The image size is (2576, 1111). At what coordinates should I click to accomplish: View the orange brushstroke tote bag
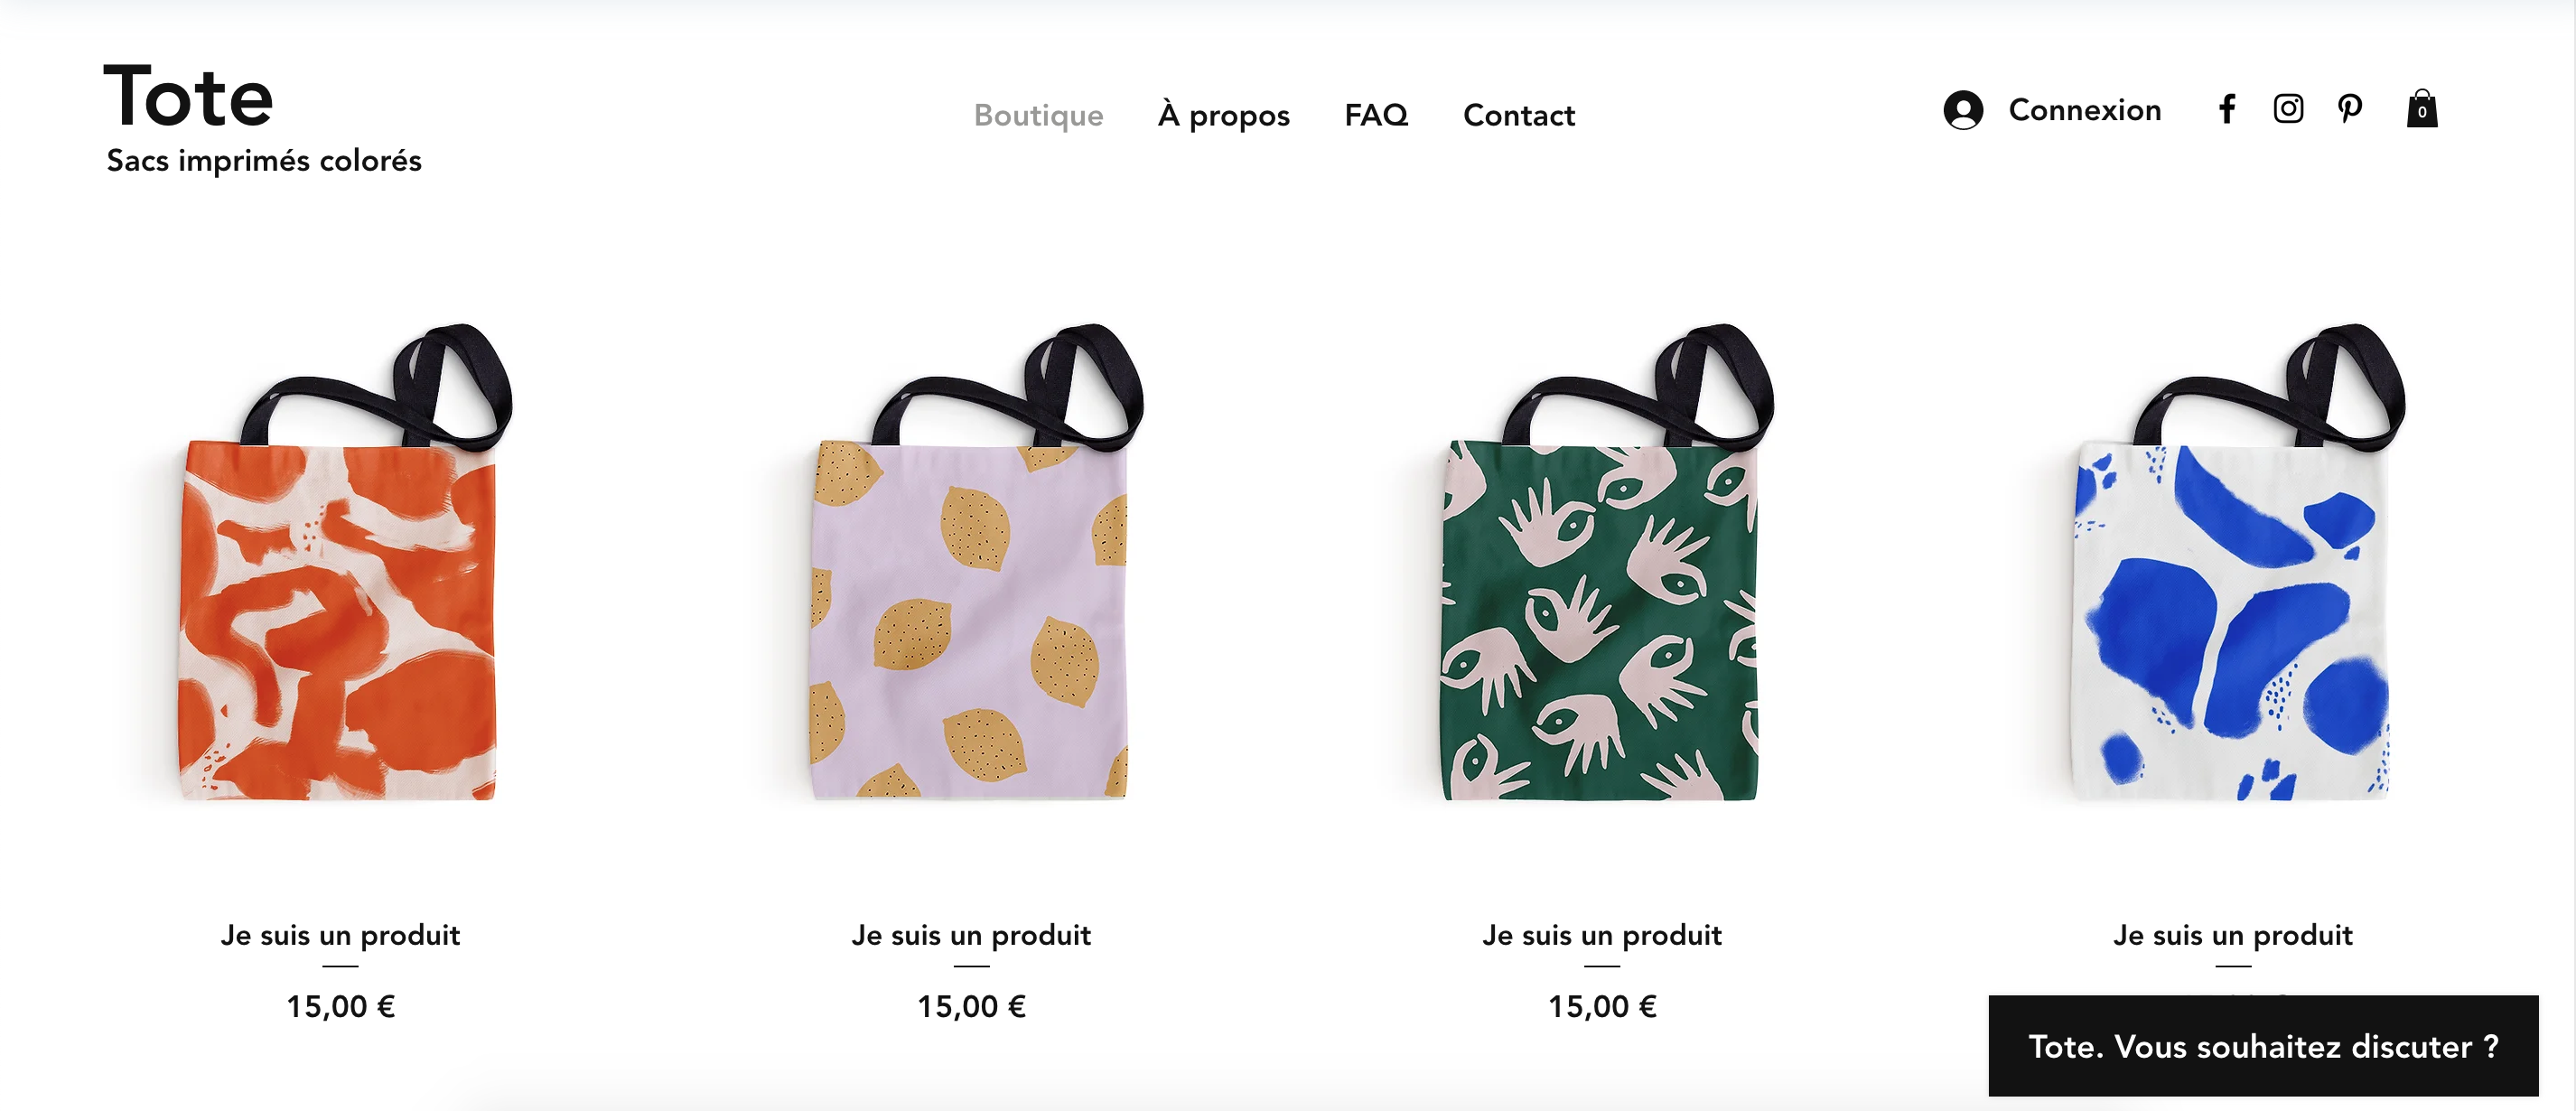(339, 562)
